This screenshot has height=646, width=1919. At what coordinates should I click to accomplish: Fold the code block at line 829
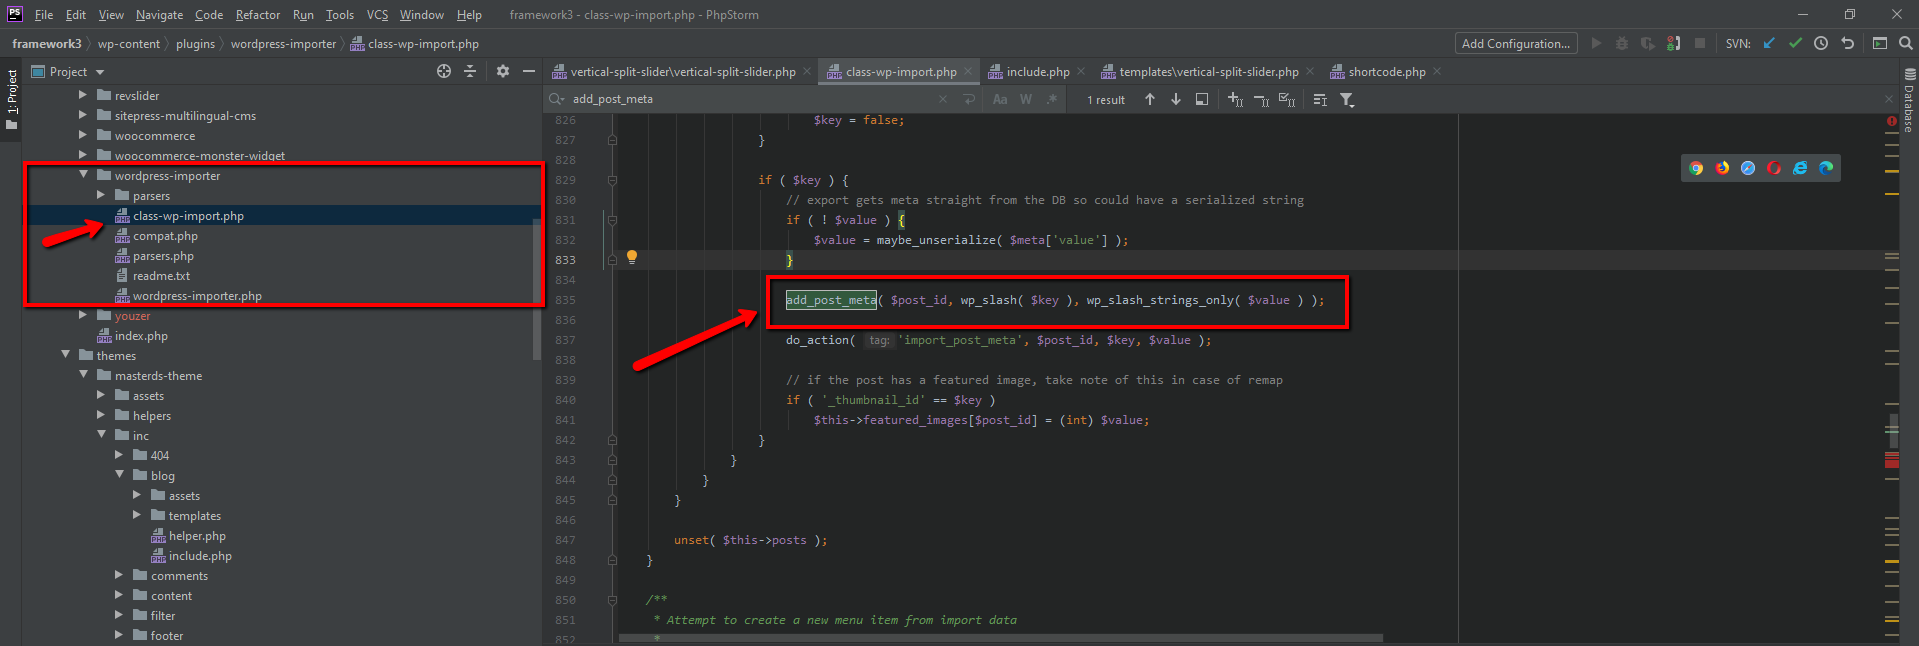(612, 180)
